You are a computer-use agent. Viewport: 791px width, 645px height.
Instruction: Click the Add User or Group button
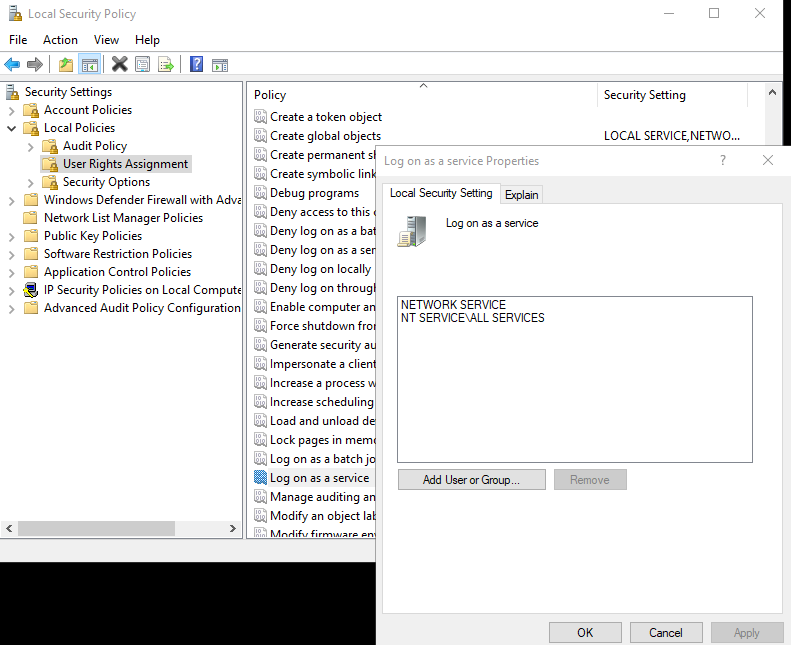tap(471, 480)
